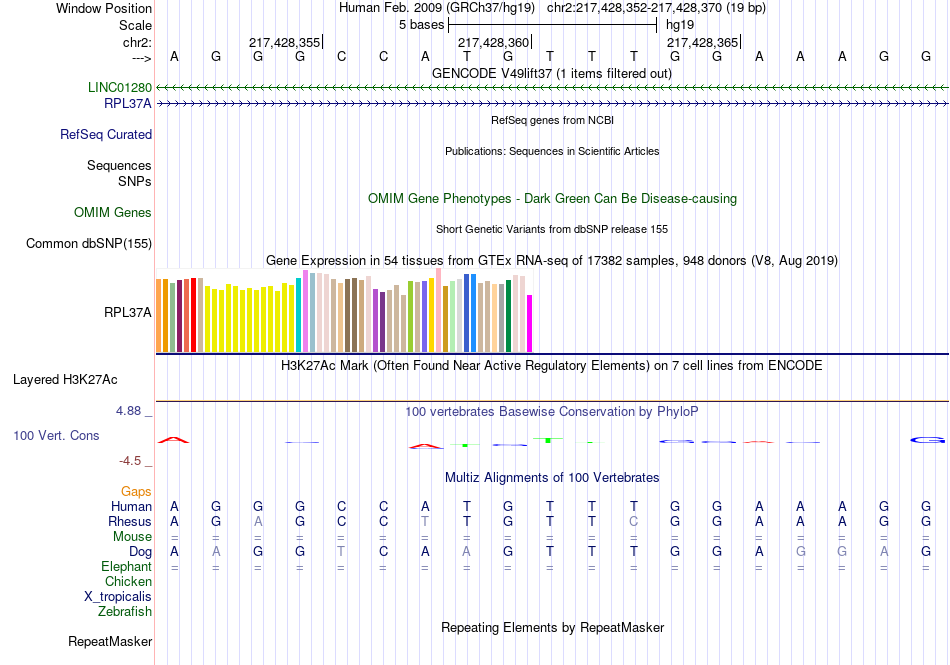The height and width of the screenshot is (665, 950).
Task: Click the Chicken species label
Action: [x=128, y=582]
